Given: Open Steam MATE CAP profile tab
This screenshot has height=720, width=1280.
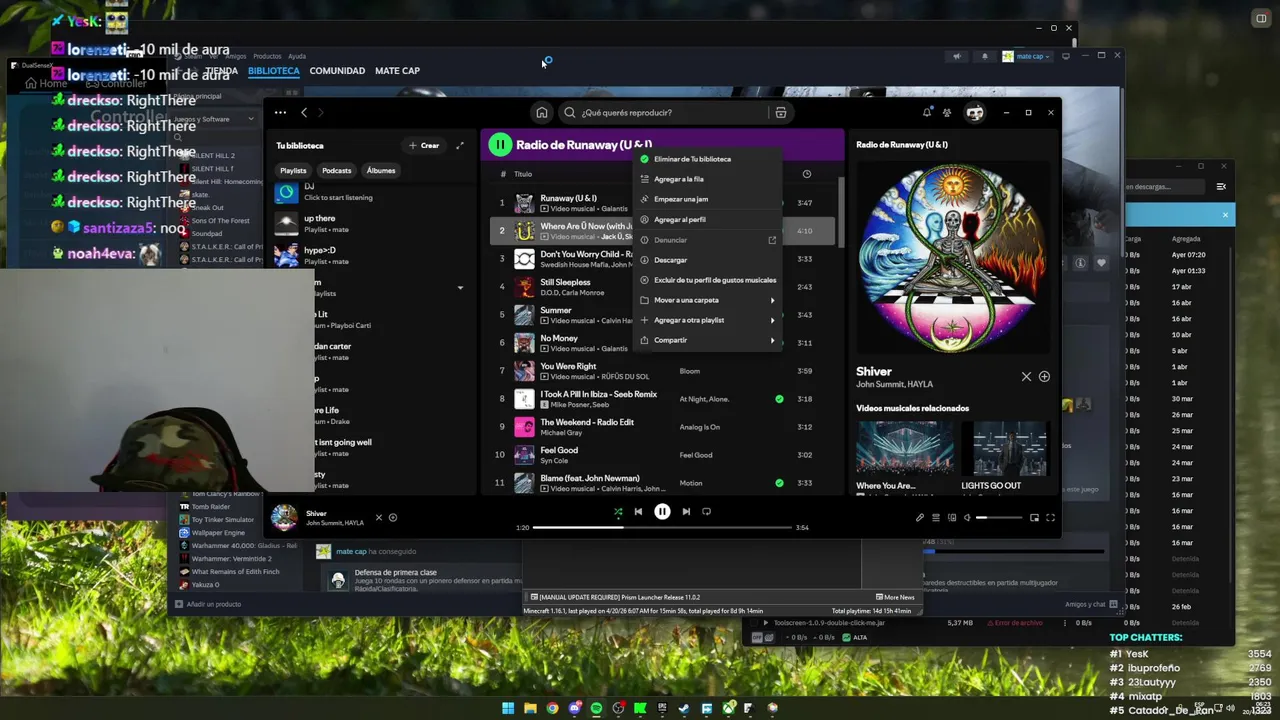Looking at the screenshot, I should pos(397,71).
